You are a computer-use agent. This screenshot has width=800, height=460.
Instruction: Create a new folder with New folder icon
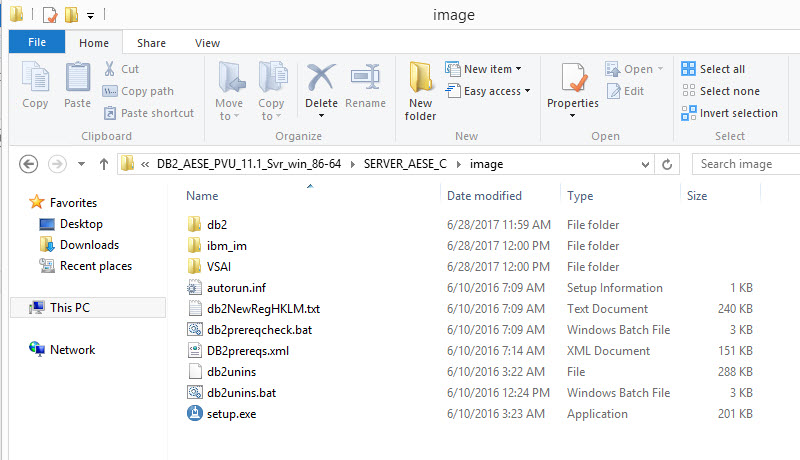click(420, 80)
